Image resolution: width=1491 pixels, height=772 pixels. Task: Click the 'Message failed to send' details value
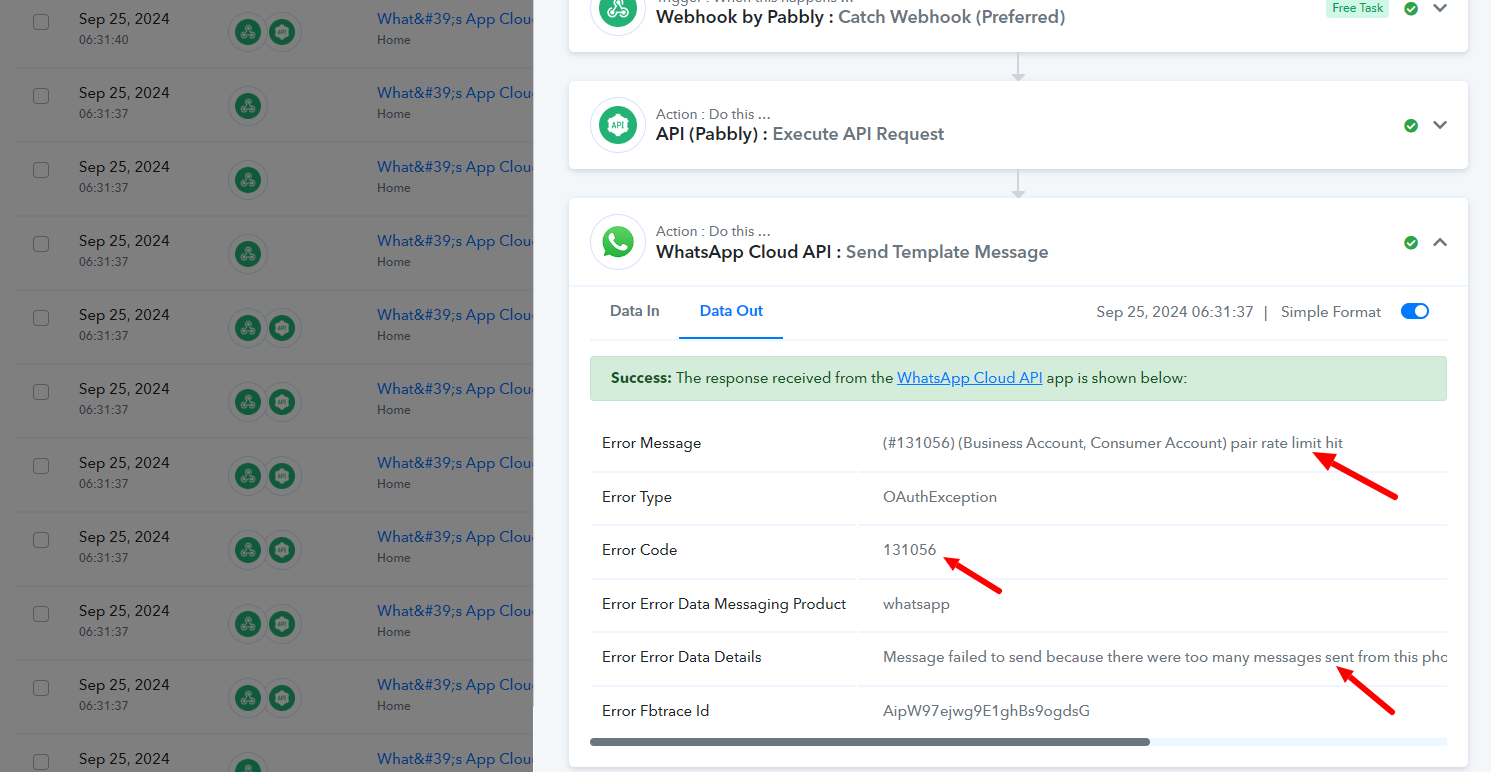(1165, 657)
